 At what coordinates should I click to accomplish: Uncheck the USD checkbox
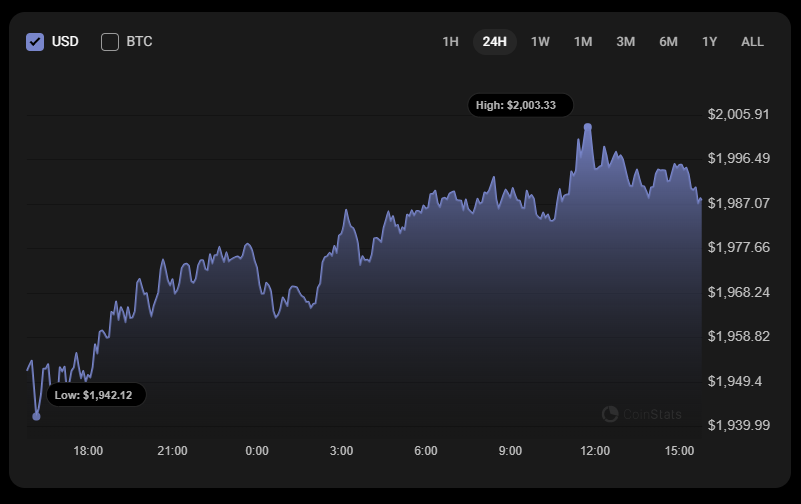coord(35,42)
